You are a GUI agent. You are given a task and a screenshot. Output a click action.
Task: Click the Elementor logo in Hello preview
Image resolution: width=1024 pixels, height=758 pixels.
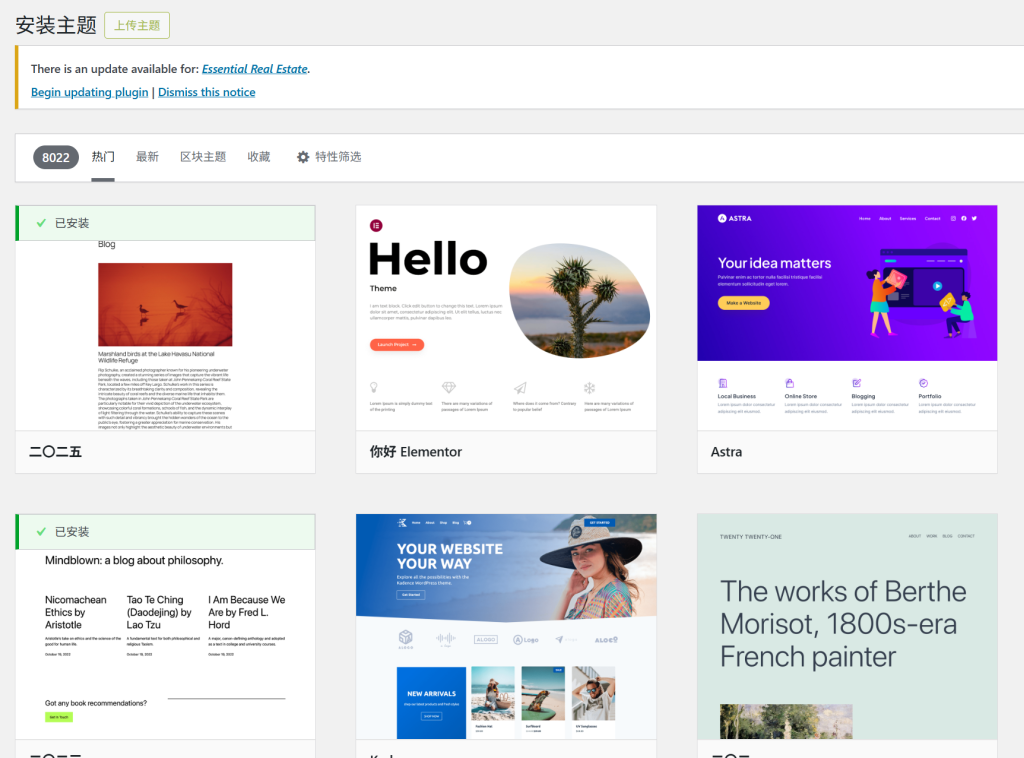coord(376,226)
